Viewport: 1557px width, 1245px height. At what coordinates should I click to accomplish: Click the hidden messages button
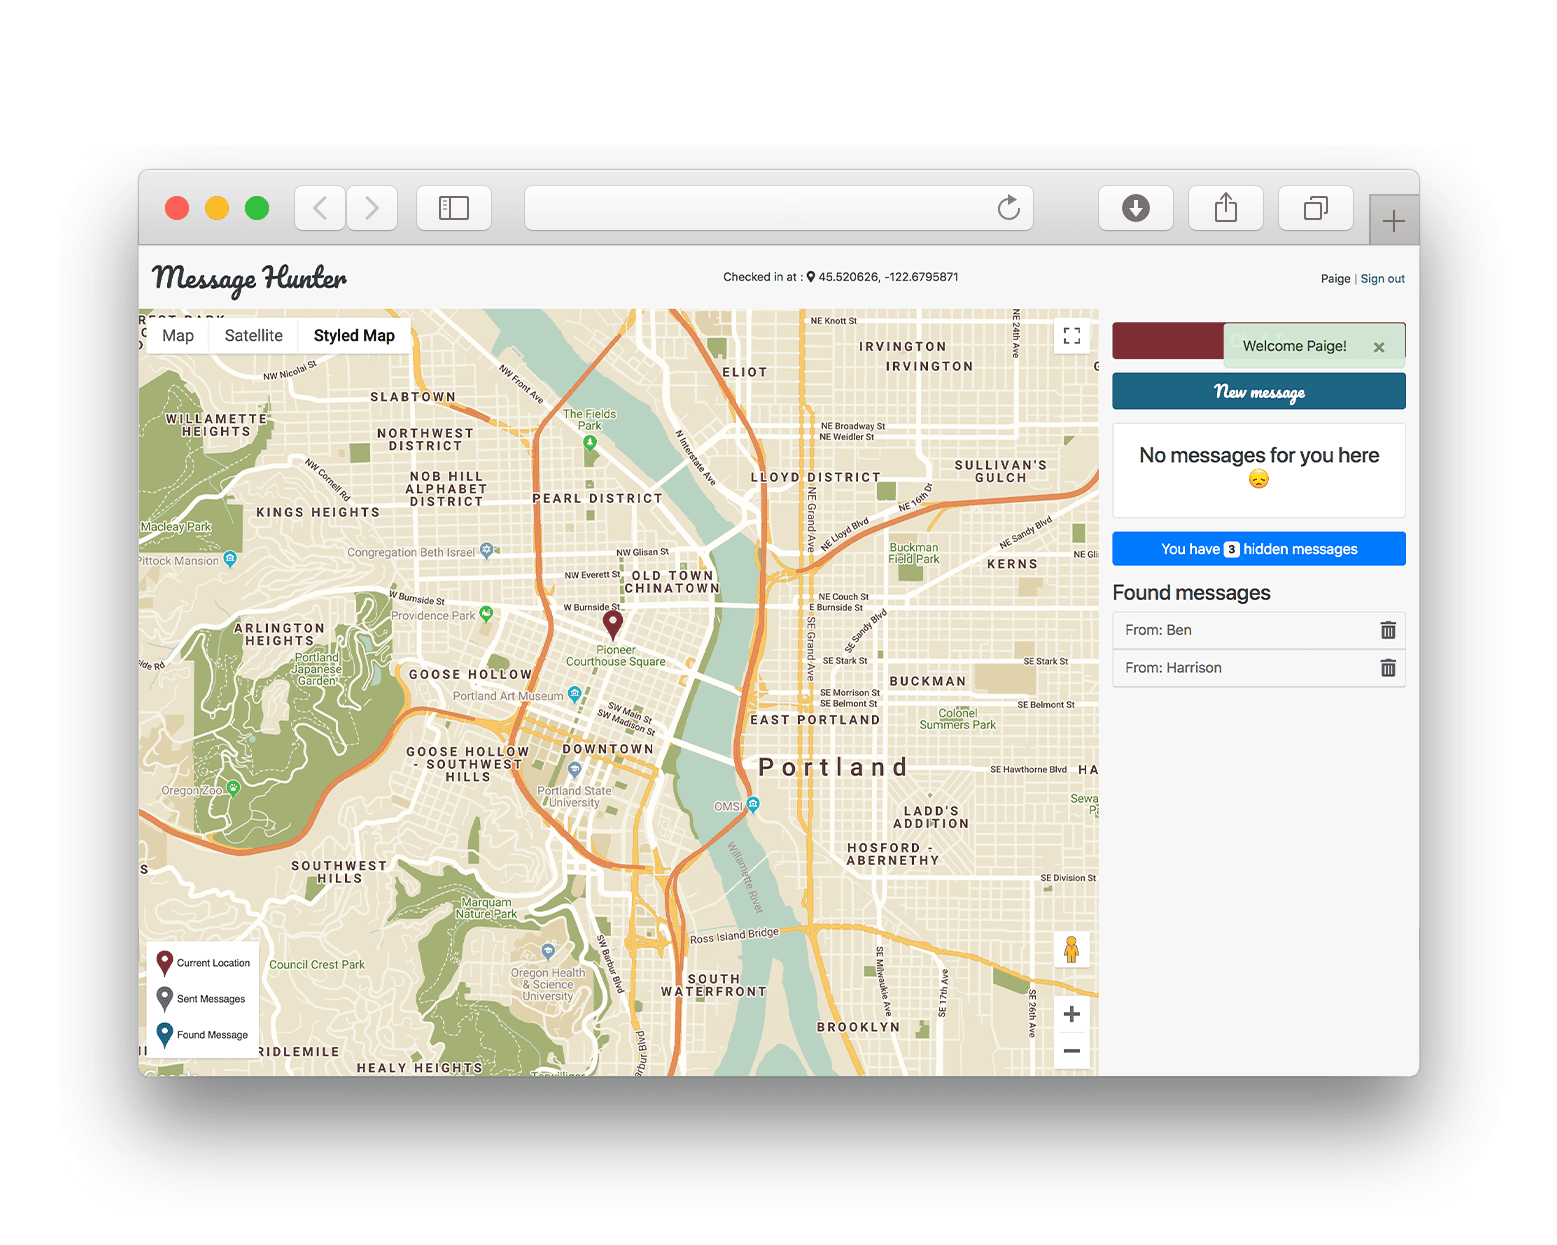pos(1259,549)
